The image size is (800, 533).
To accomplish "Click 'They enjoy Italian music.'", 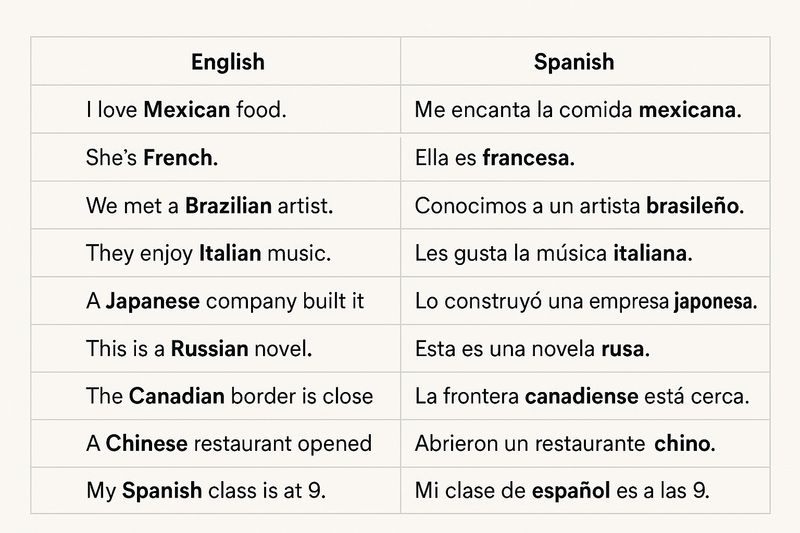I will point(208,253).
